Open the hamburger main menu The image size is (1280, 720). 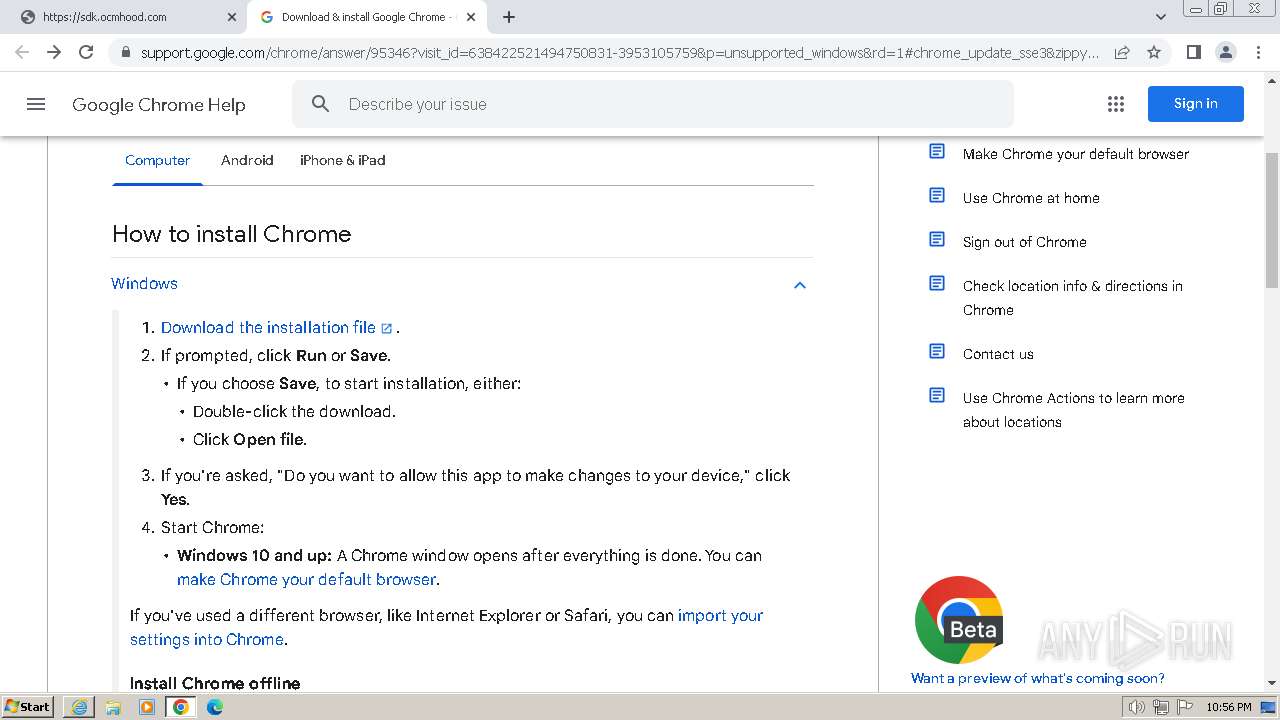pos(36,104)
